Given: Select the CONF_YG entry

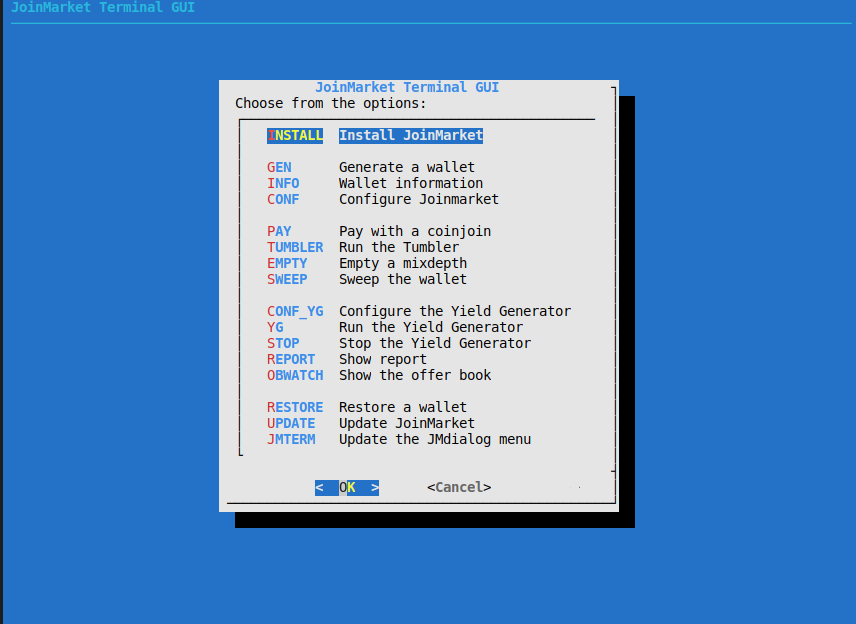Looking at the screenshot, I should [295, 311].
